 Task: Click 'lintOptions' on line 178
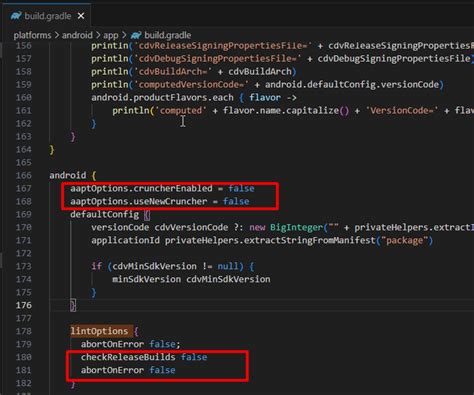pos(99,331)
